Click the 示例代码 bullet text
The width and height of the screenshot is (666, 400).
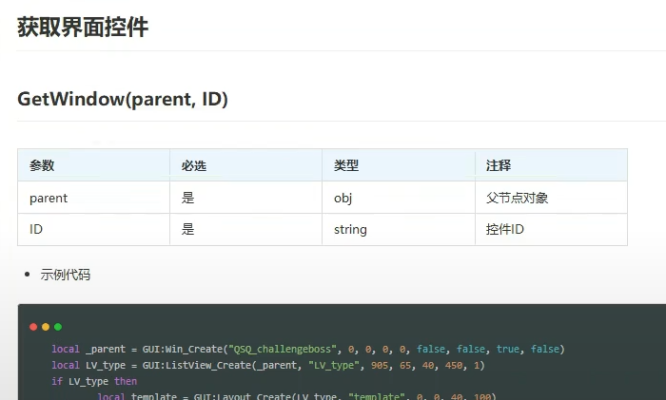(x=65, y=274)
